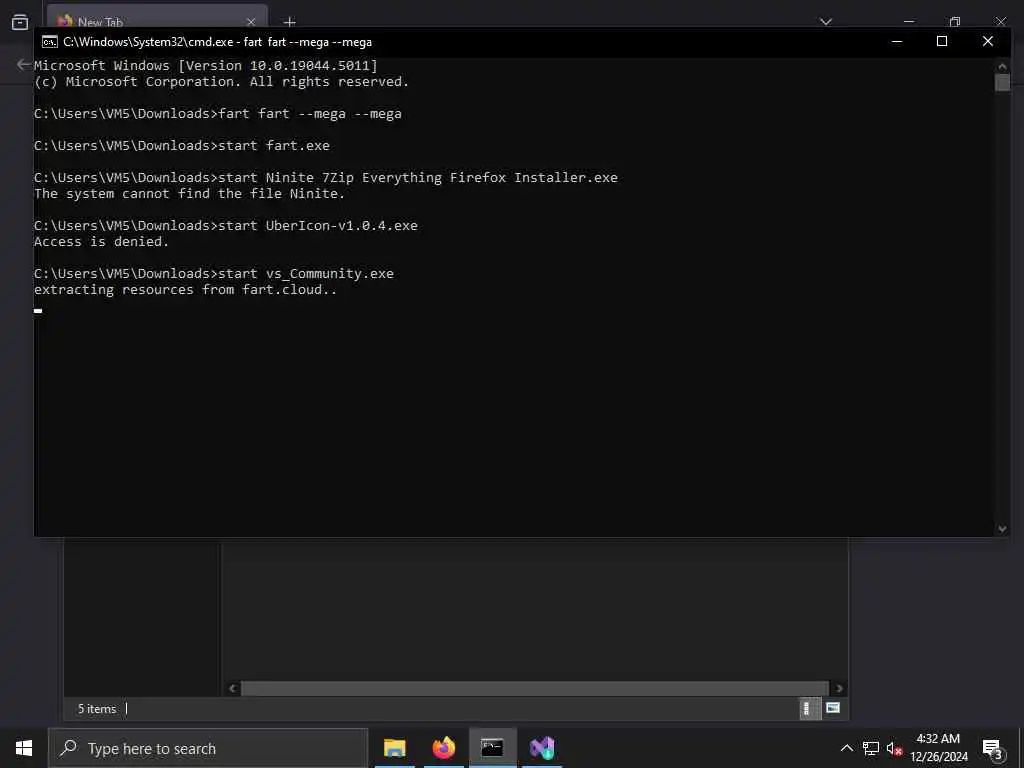This screenshot has height=768, width=1024.
Task: Click 'extracting resources from fart.cloud..' line
Action: [185, 289]
